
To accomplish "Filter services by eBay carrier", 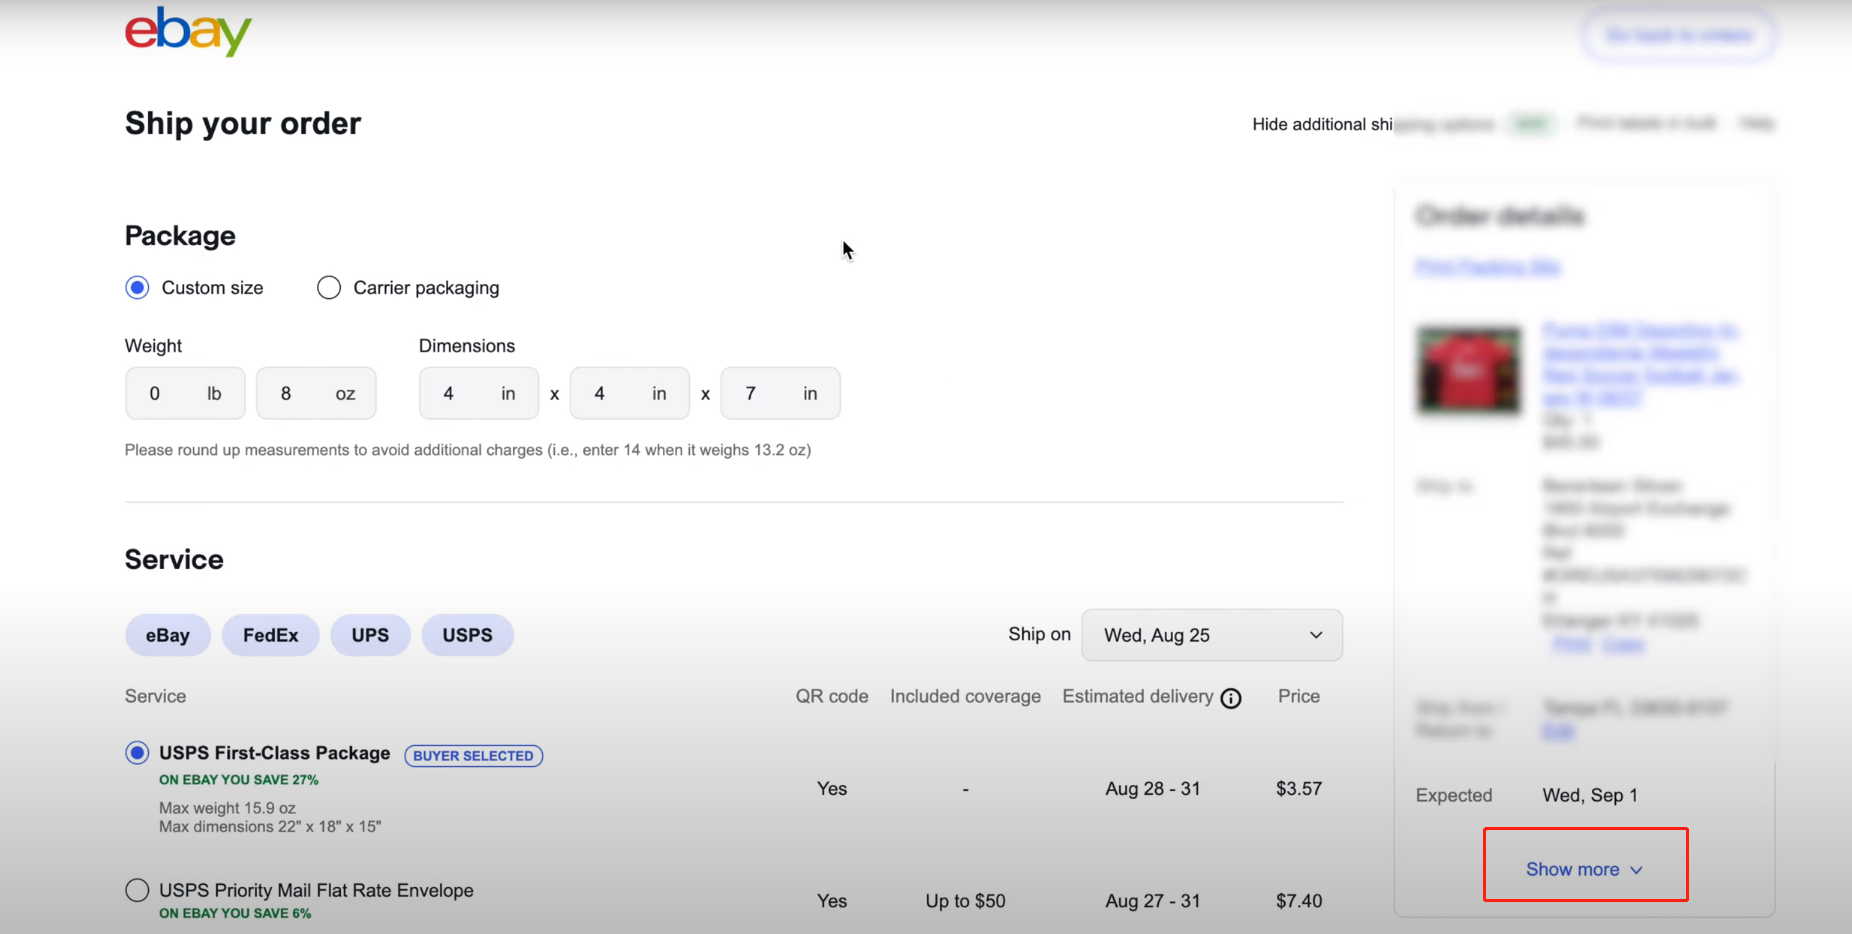I will pyautogui.click(x=168, y=635).
